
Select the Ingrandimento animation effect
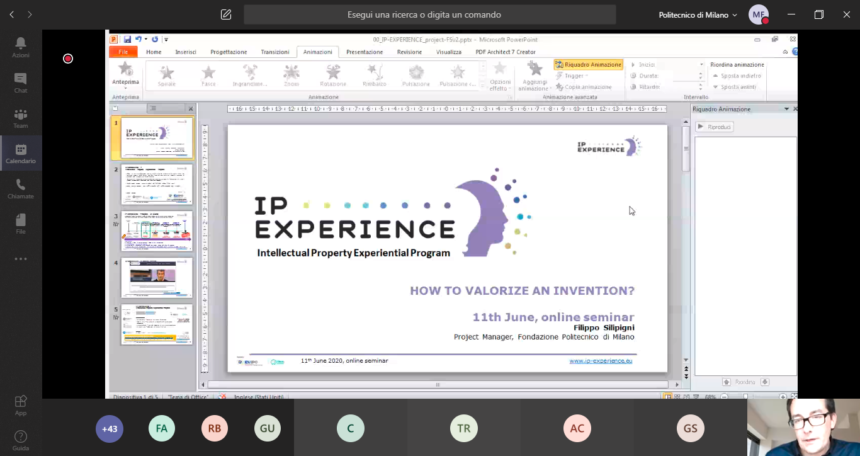[x=250, y=76]
